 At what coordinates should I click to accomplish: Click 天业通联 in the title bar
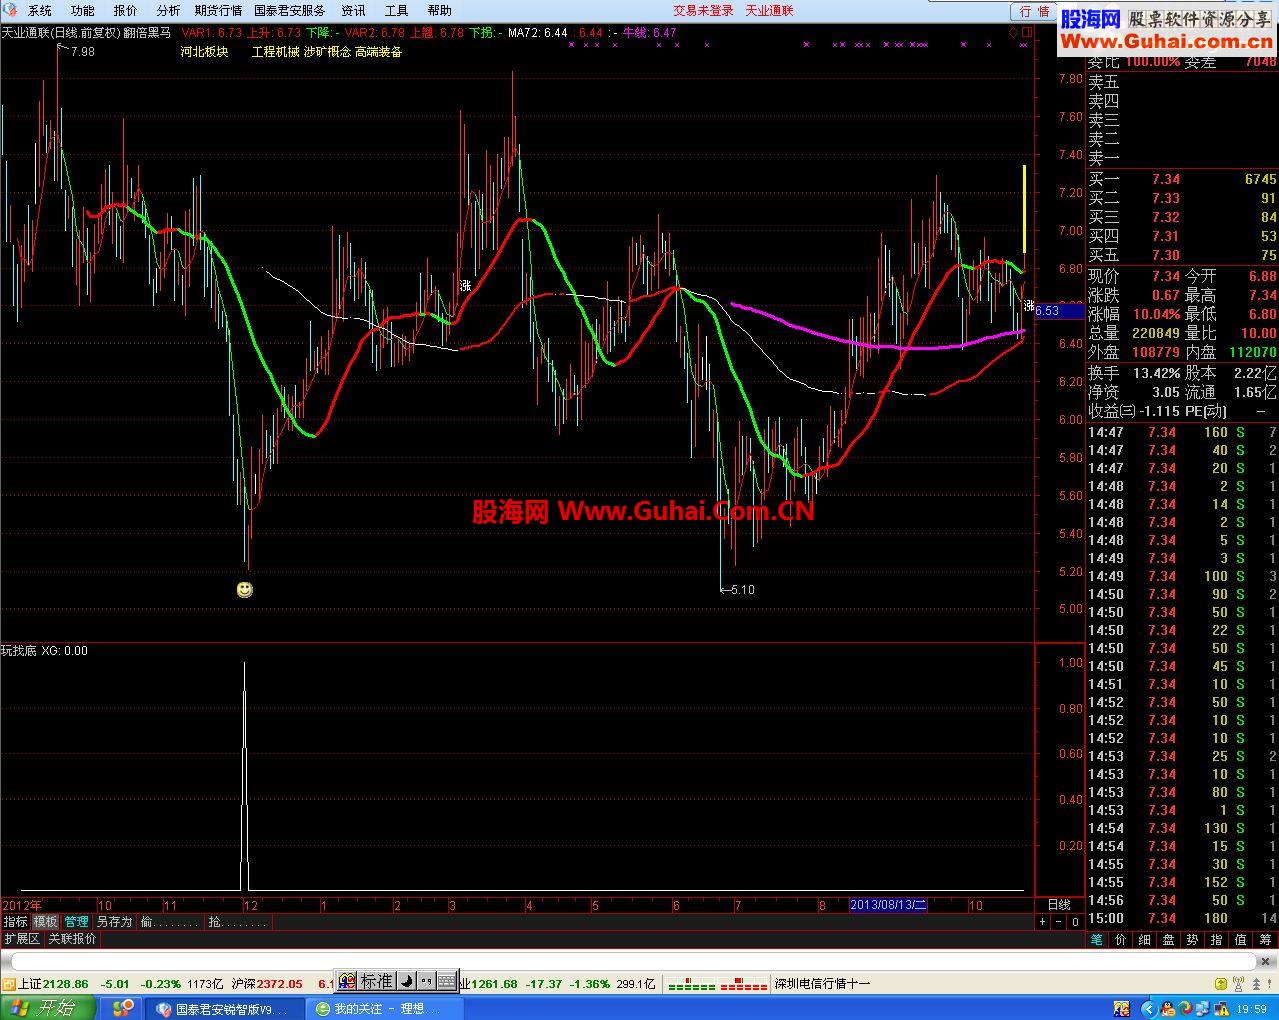click(769, 10)
